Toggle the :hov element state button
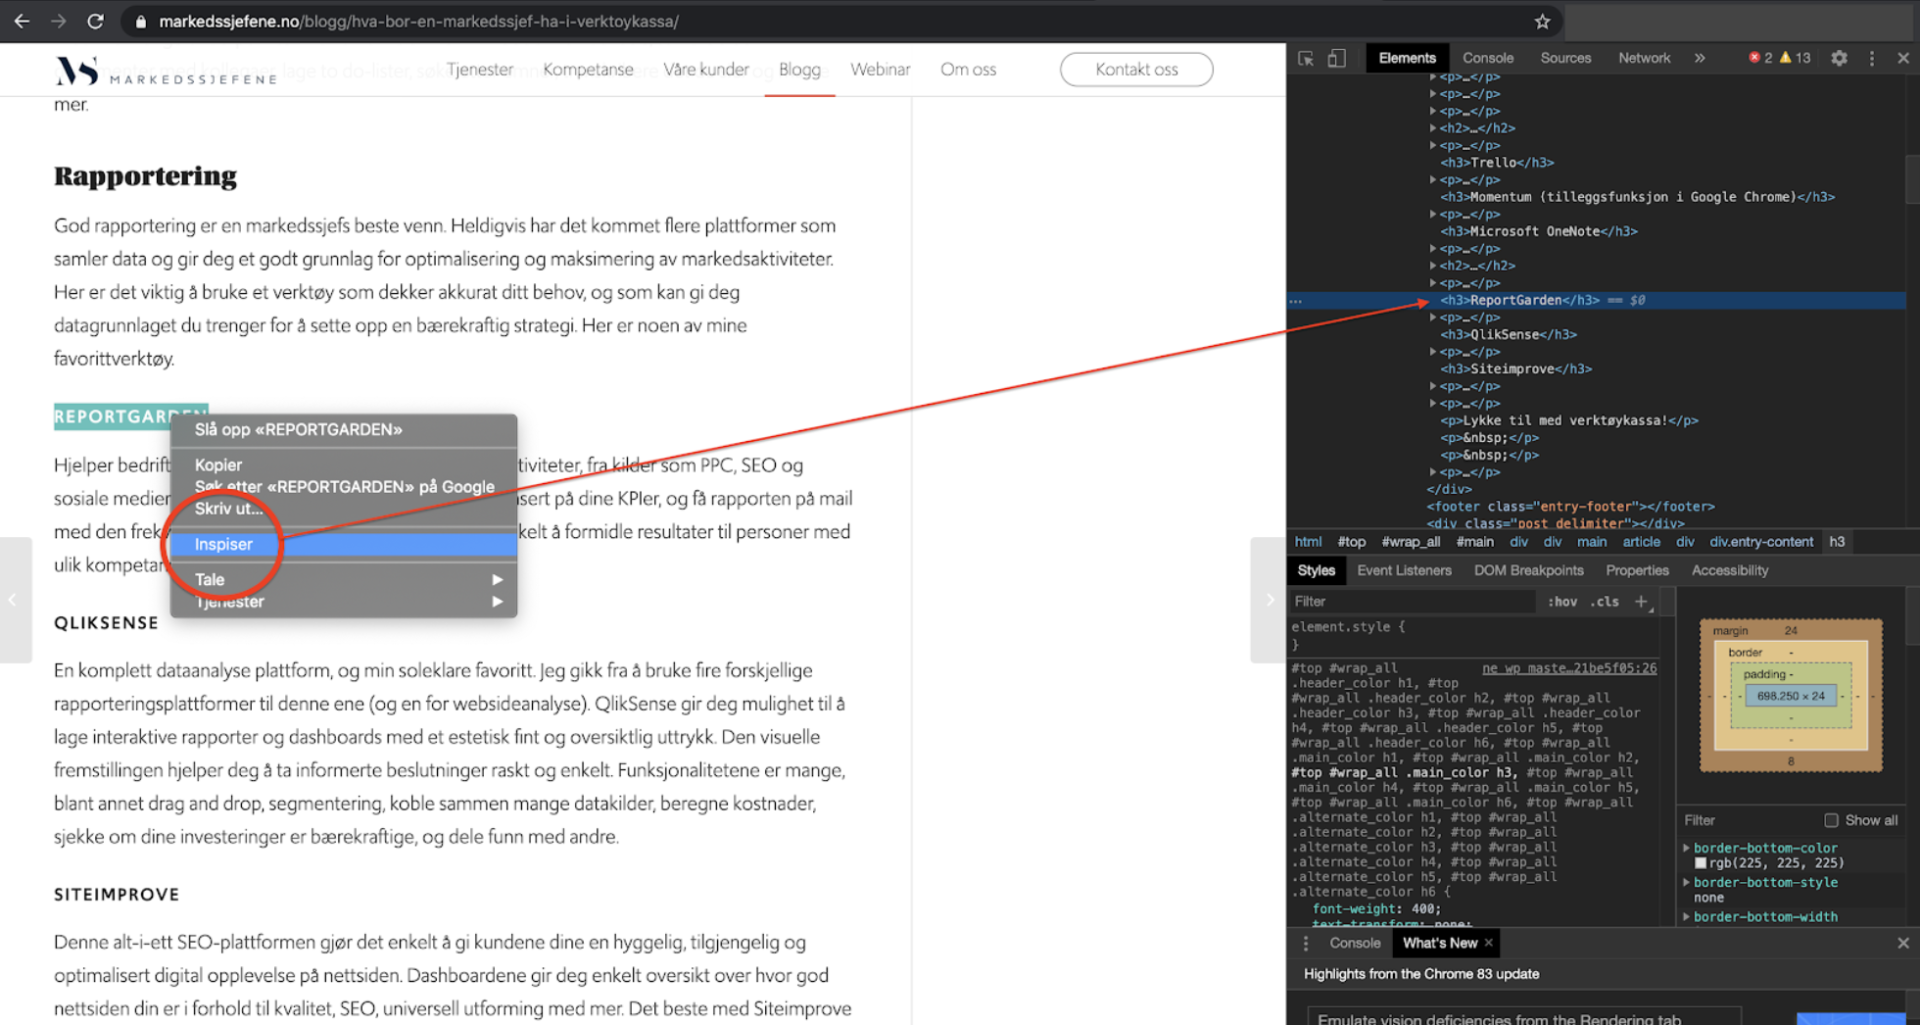 1562,601
